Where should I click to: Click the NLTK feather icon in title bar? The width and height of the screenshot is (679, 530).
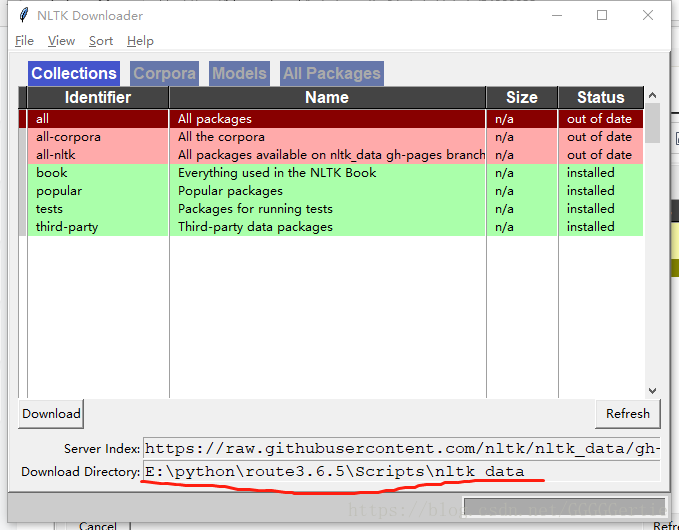[x=24, y=15]
